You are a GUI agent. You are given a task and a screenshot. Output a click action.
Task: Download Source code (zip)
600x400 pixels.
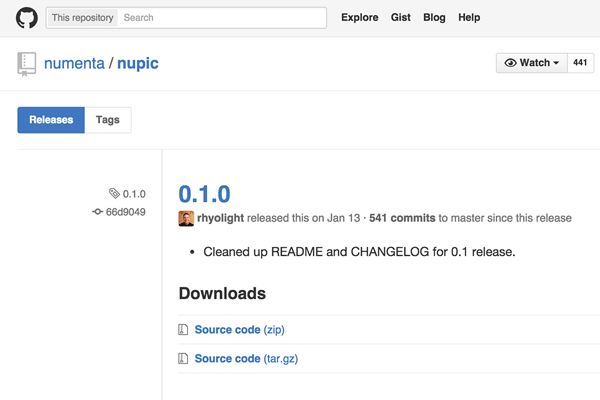pos(240,330)
